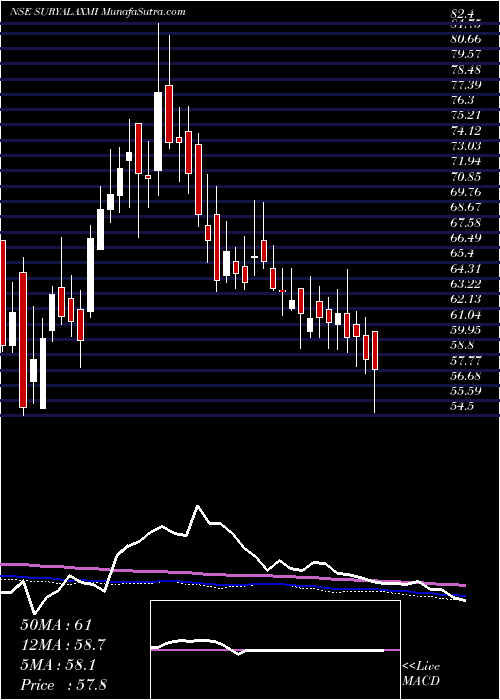This screenshot has height=700, width=500.
Task: Select the 77.39 price axis label
Action: [x=466, y=85]
